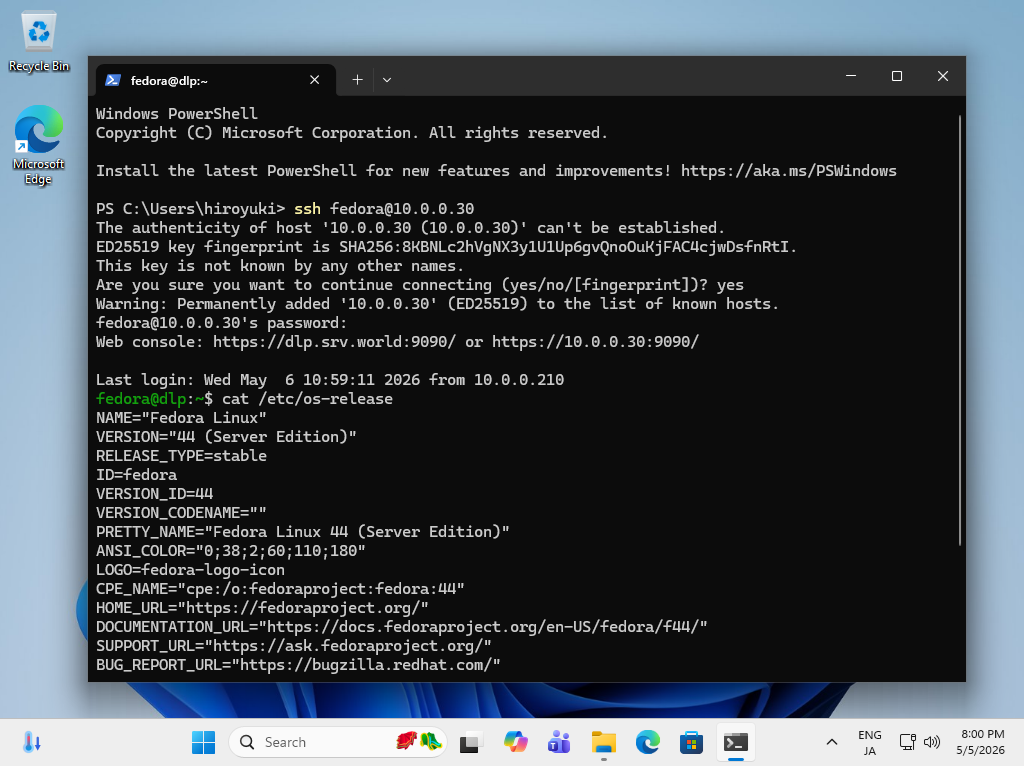Click 'VERSION_ID=44' line

[154, 494]
